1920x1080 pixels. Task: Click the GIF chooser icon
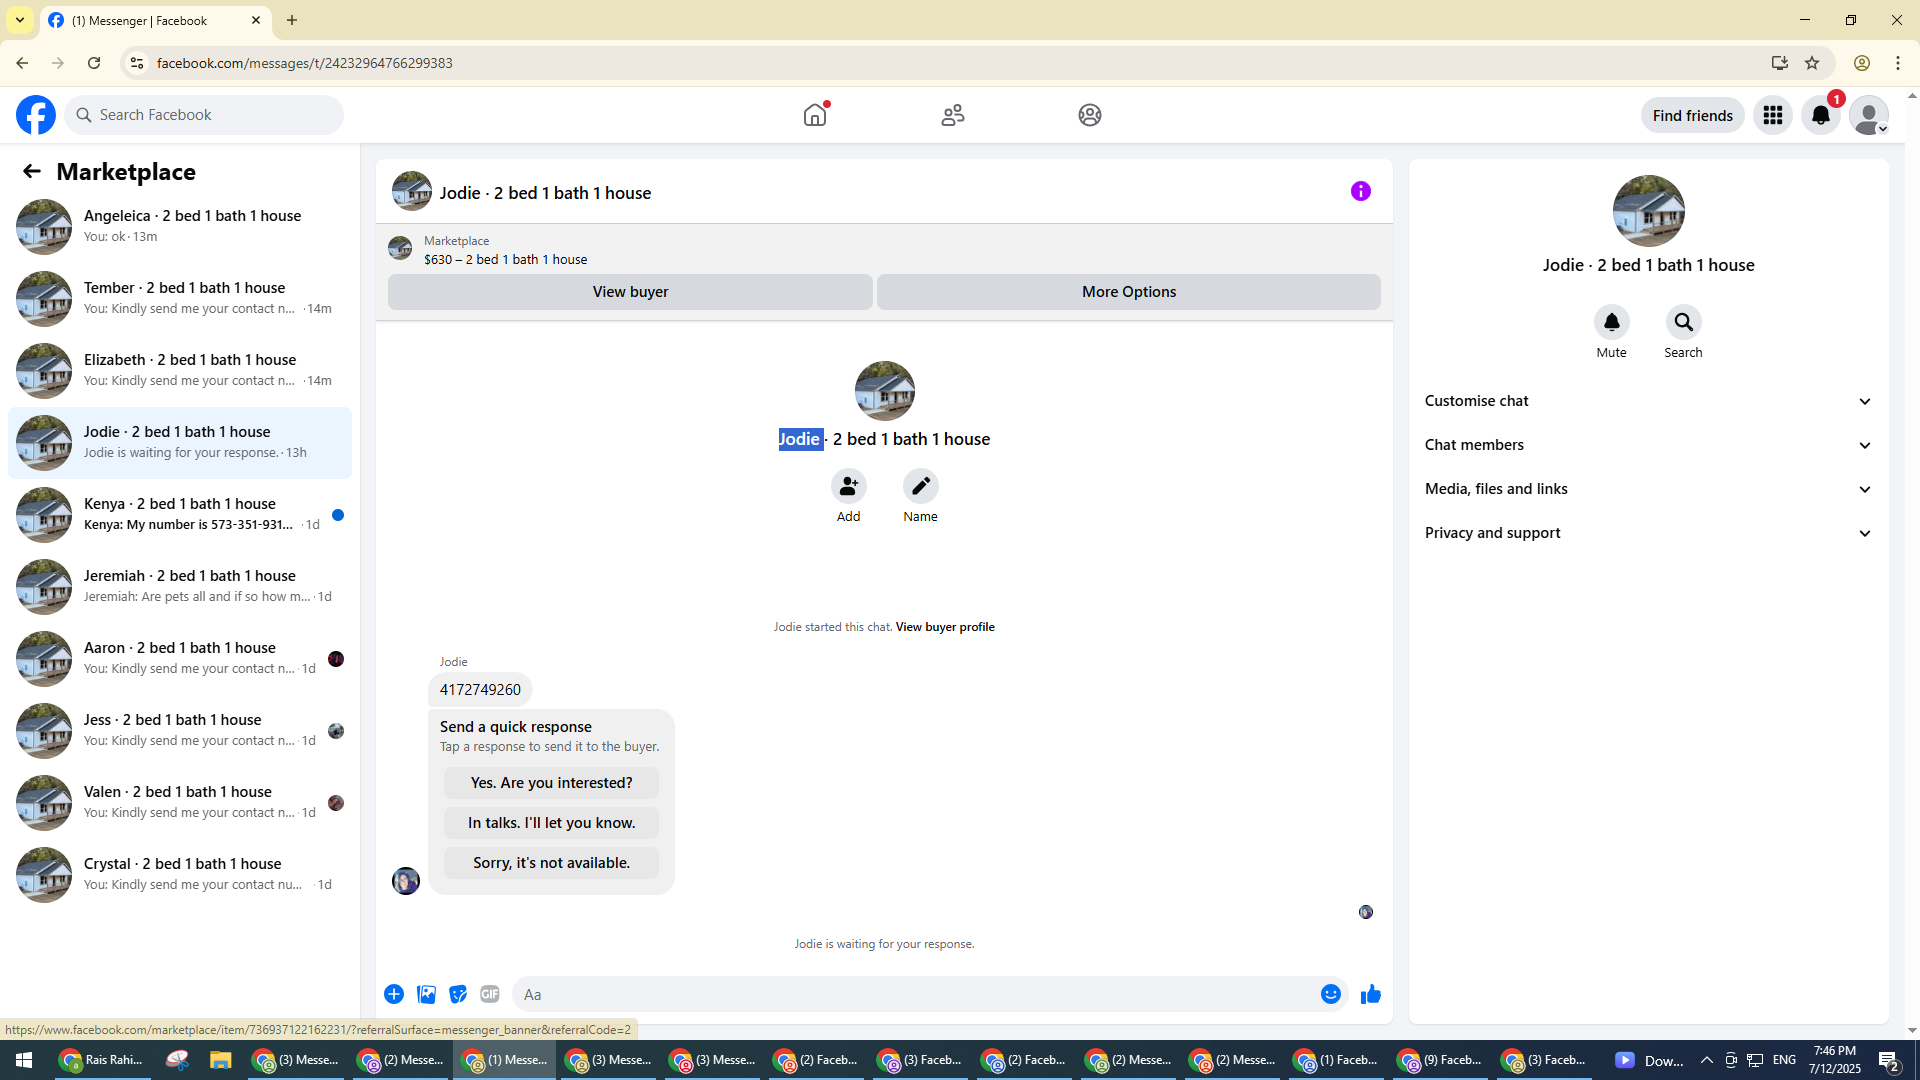click(489, 994)
